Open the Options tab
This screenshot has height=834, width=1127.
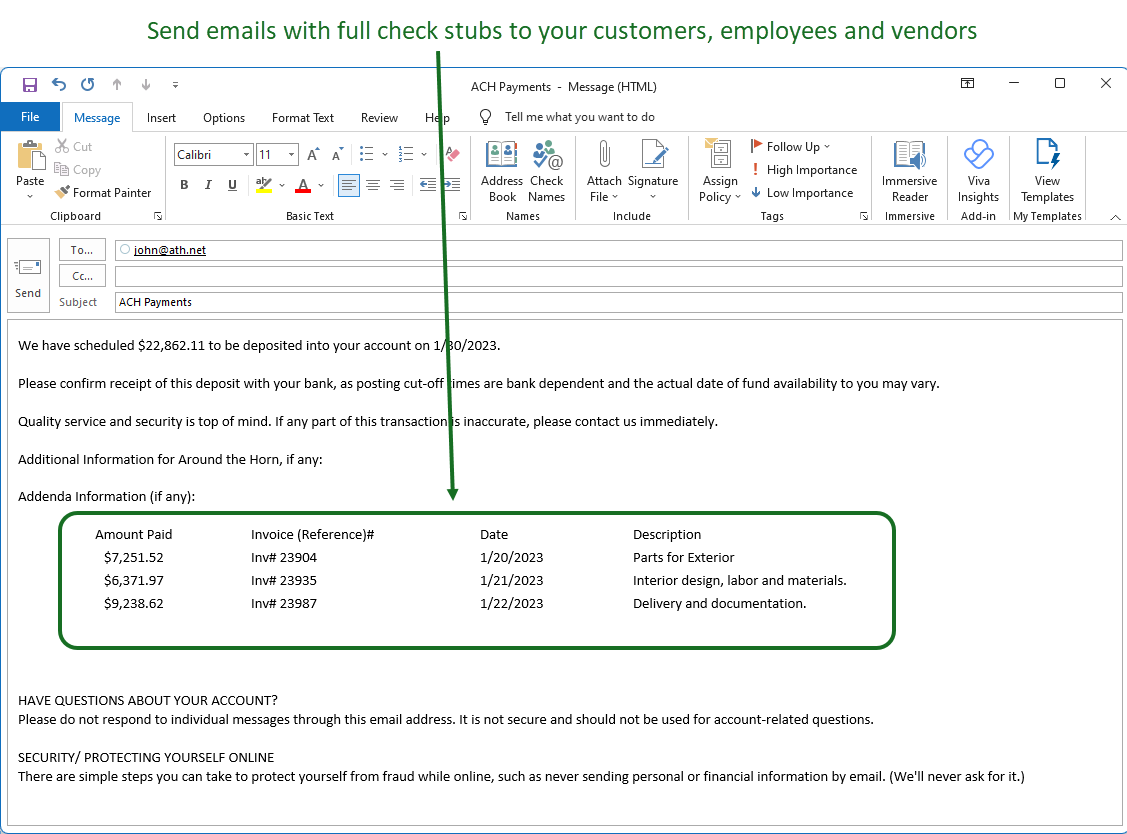pyautogui.click(x=224, y=118)
